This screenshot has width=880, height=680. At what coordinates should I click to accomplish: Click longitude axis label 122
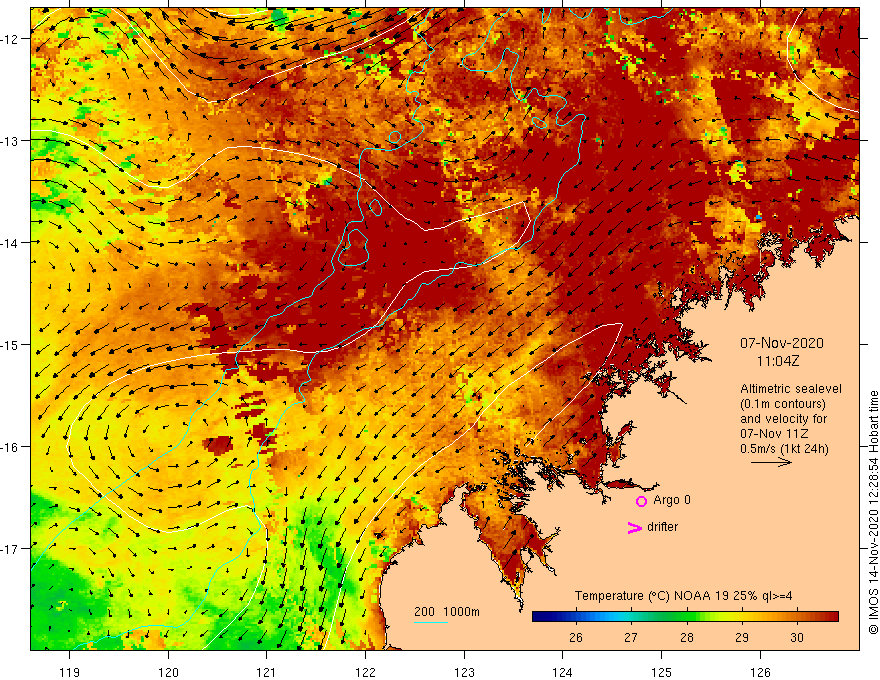click(365, 672)
